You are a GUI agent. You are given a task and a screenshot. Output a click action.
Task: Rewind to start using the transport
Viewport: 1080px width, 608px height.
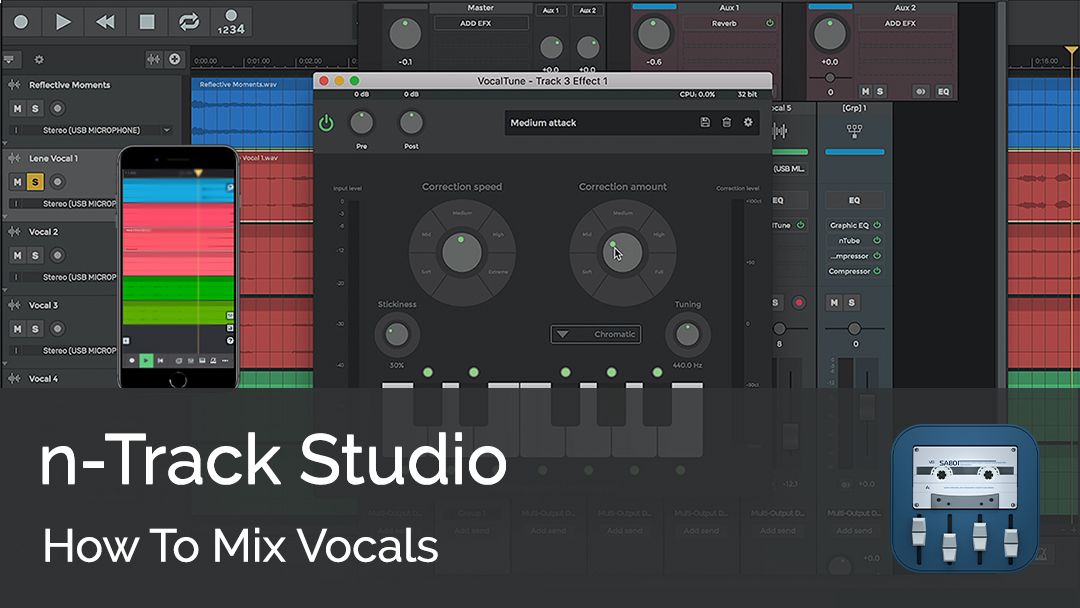(105, 22)
